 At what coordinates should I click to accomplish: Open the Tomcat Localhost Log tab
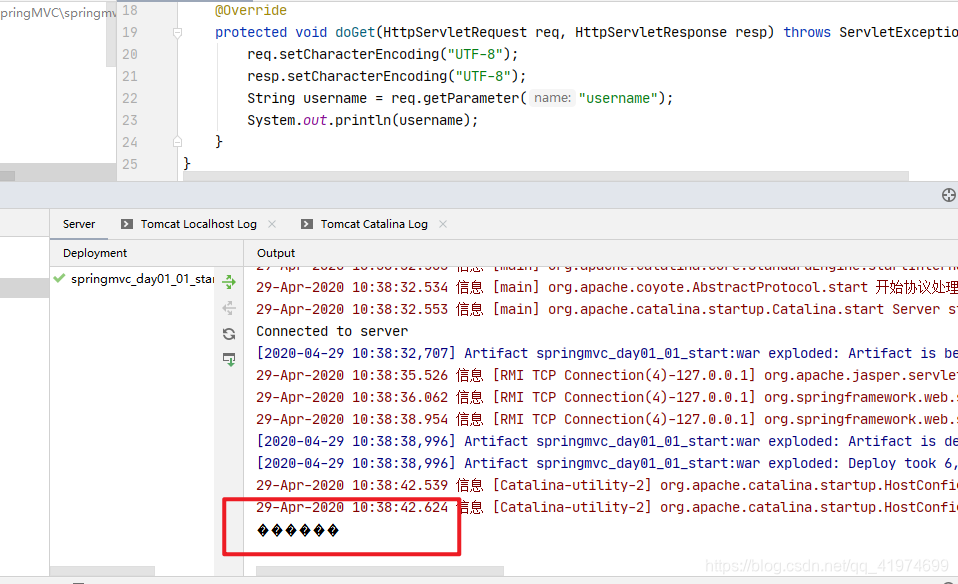tap(199, 224)
